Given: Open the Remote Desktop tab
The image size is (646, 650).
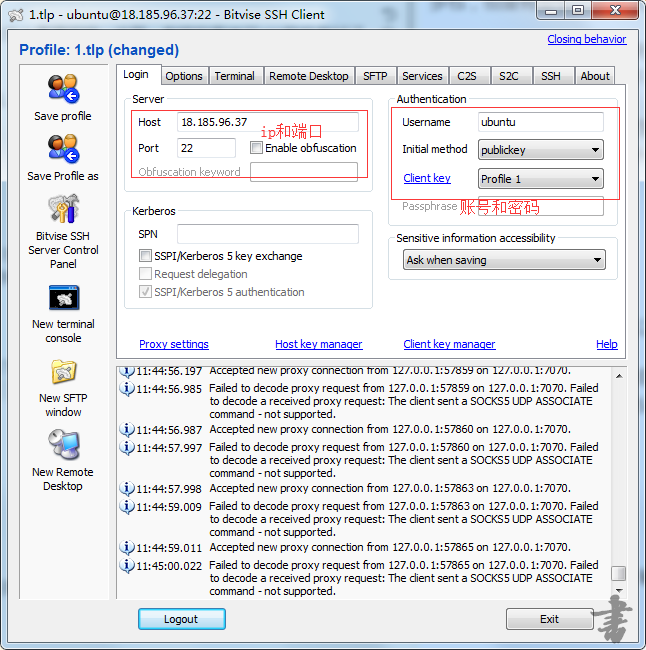Looking at the screenshot, I should point(309,76).
